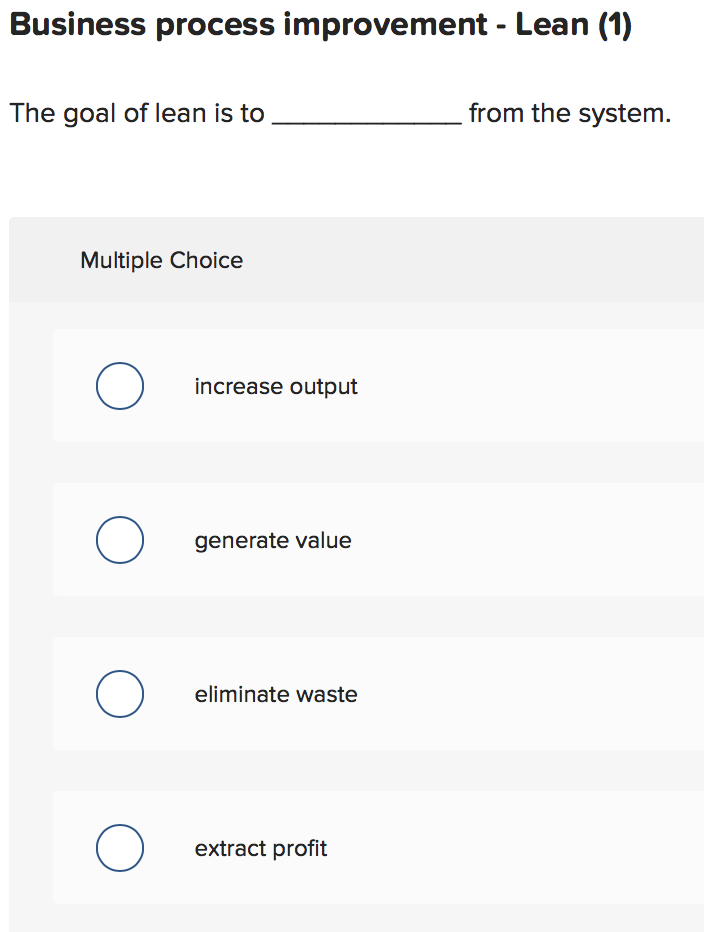
Task: Click the question title heading
Action: 320,24
